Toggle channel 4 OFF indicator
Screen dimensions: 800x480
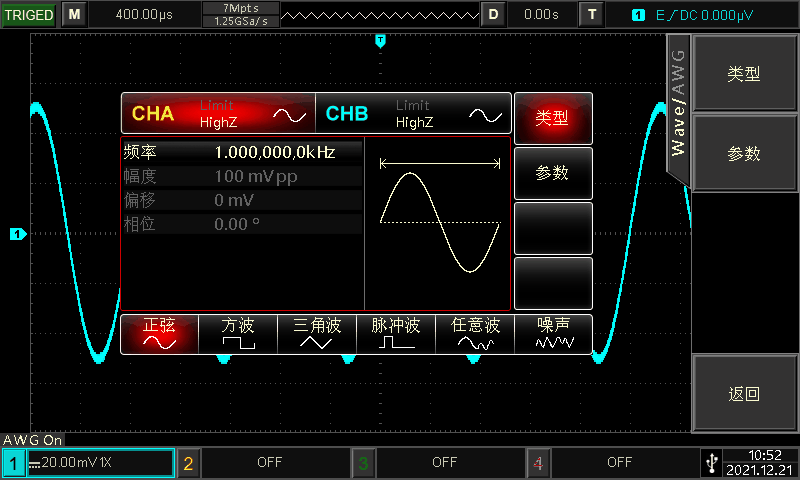click(618, 462)
